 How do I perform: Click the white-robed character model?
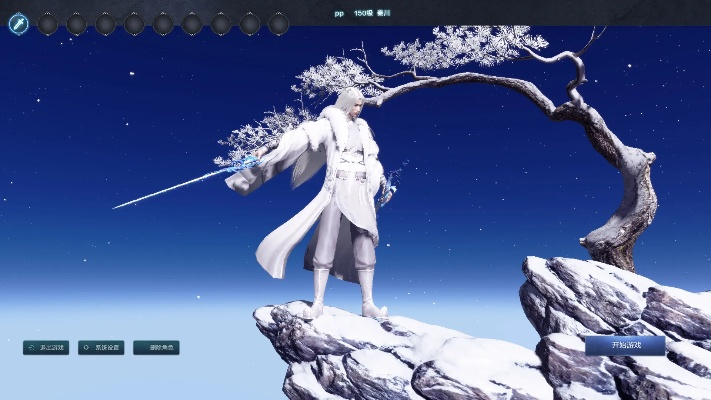click(335, 210)
